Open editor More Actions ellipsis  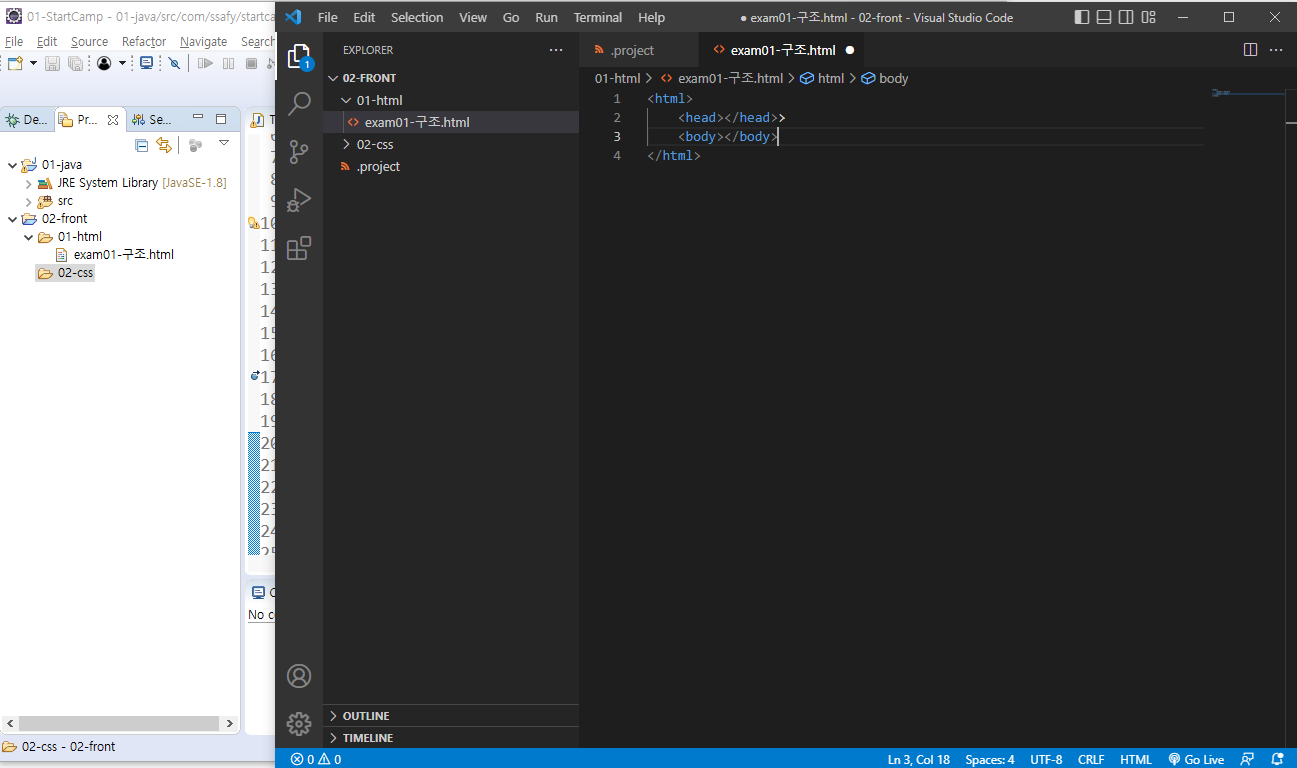click(x=1276, y=50)
